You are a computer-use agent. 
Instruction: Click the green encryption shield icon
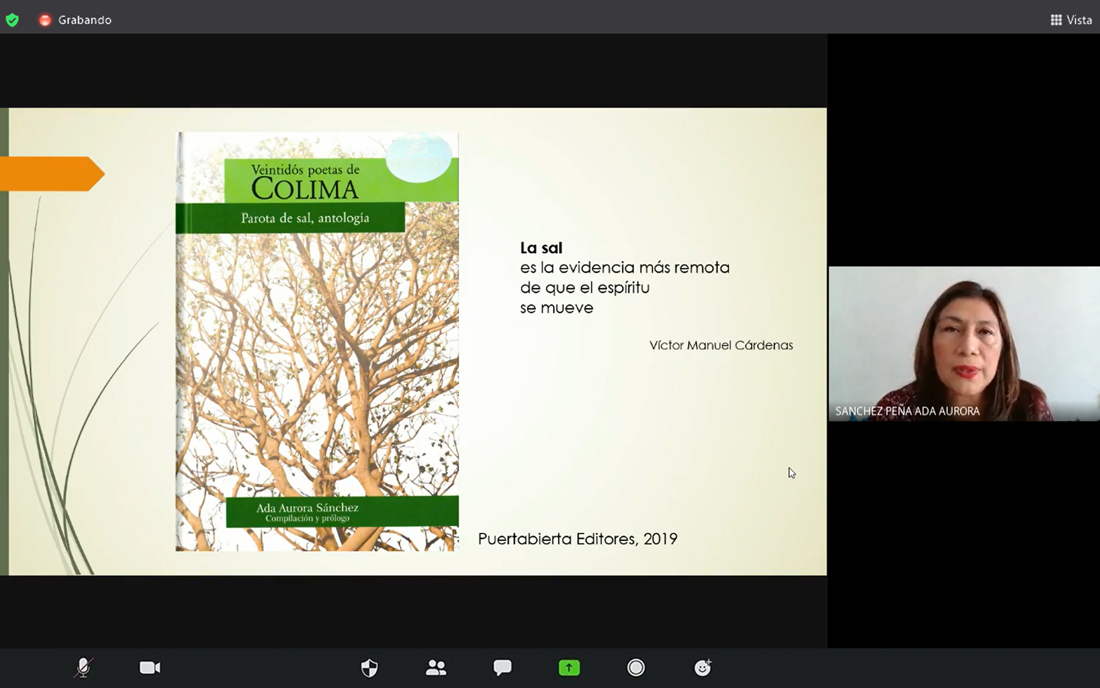pos(13,20)
